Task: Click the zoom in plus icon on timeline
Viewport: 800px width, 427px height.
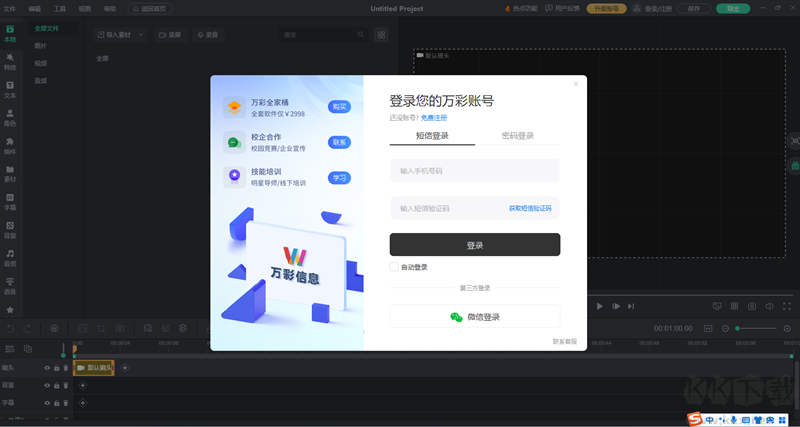Action: click(x=787, y=329)
